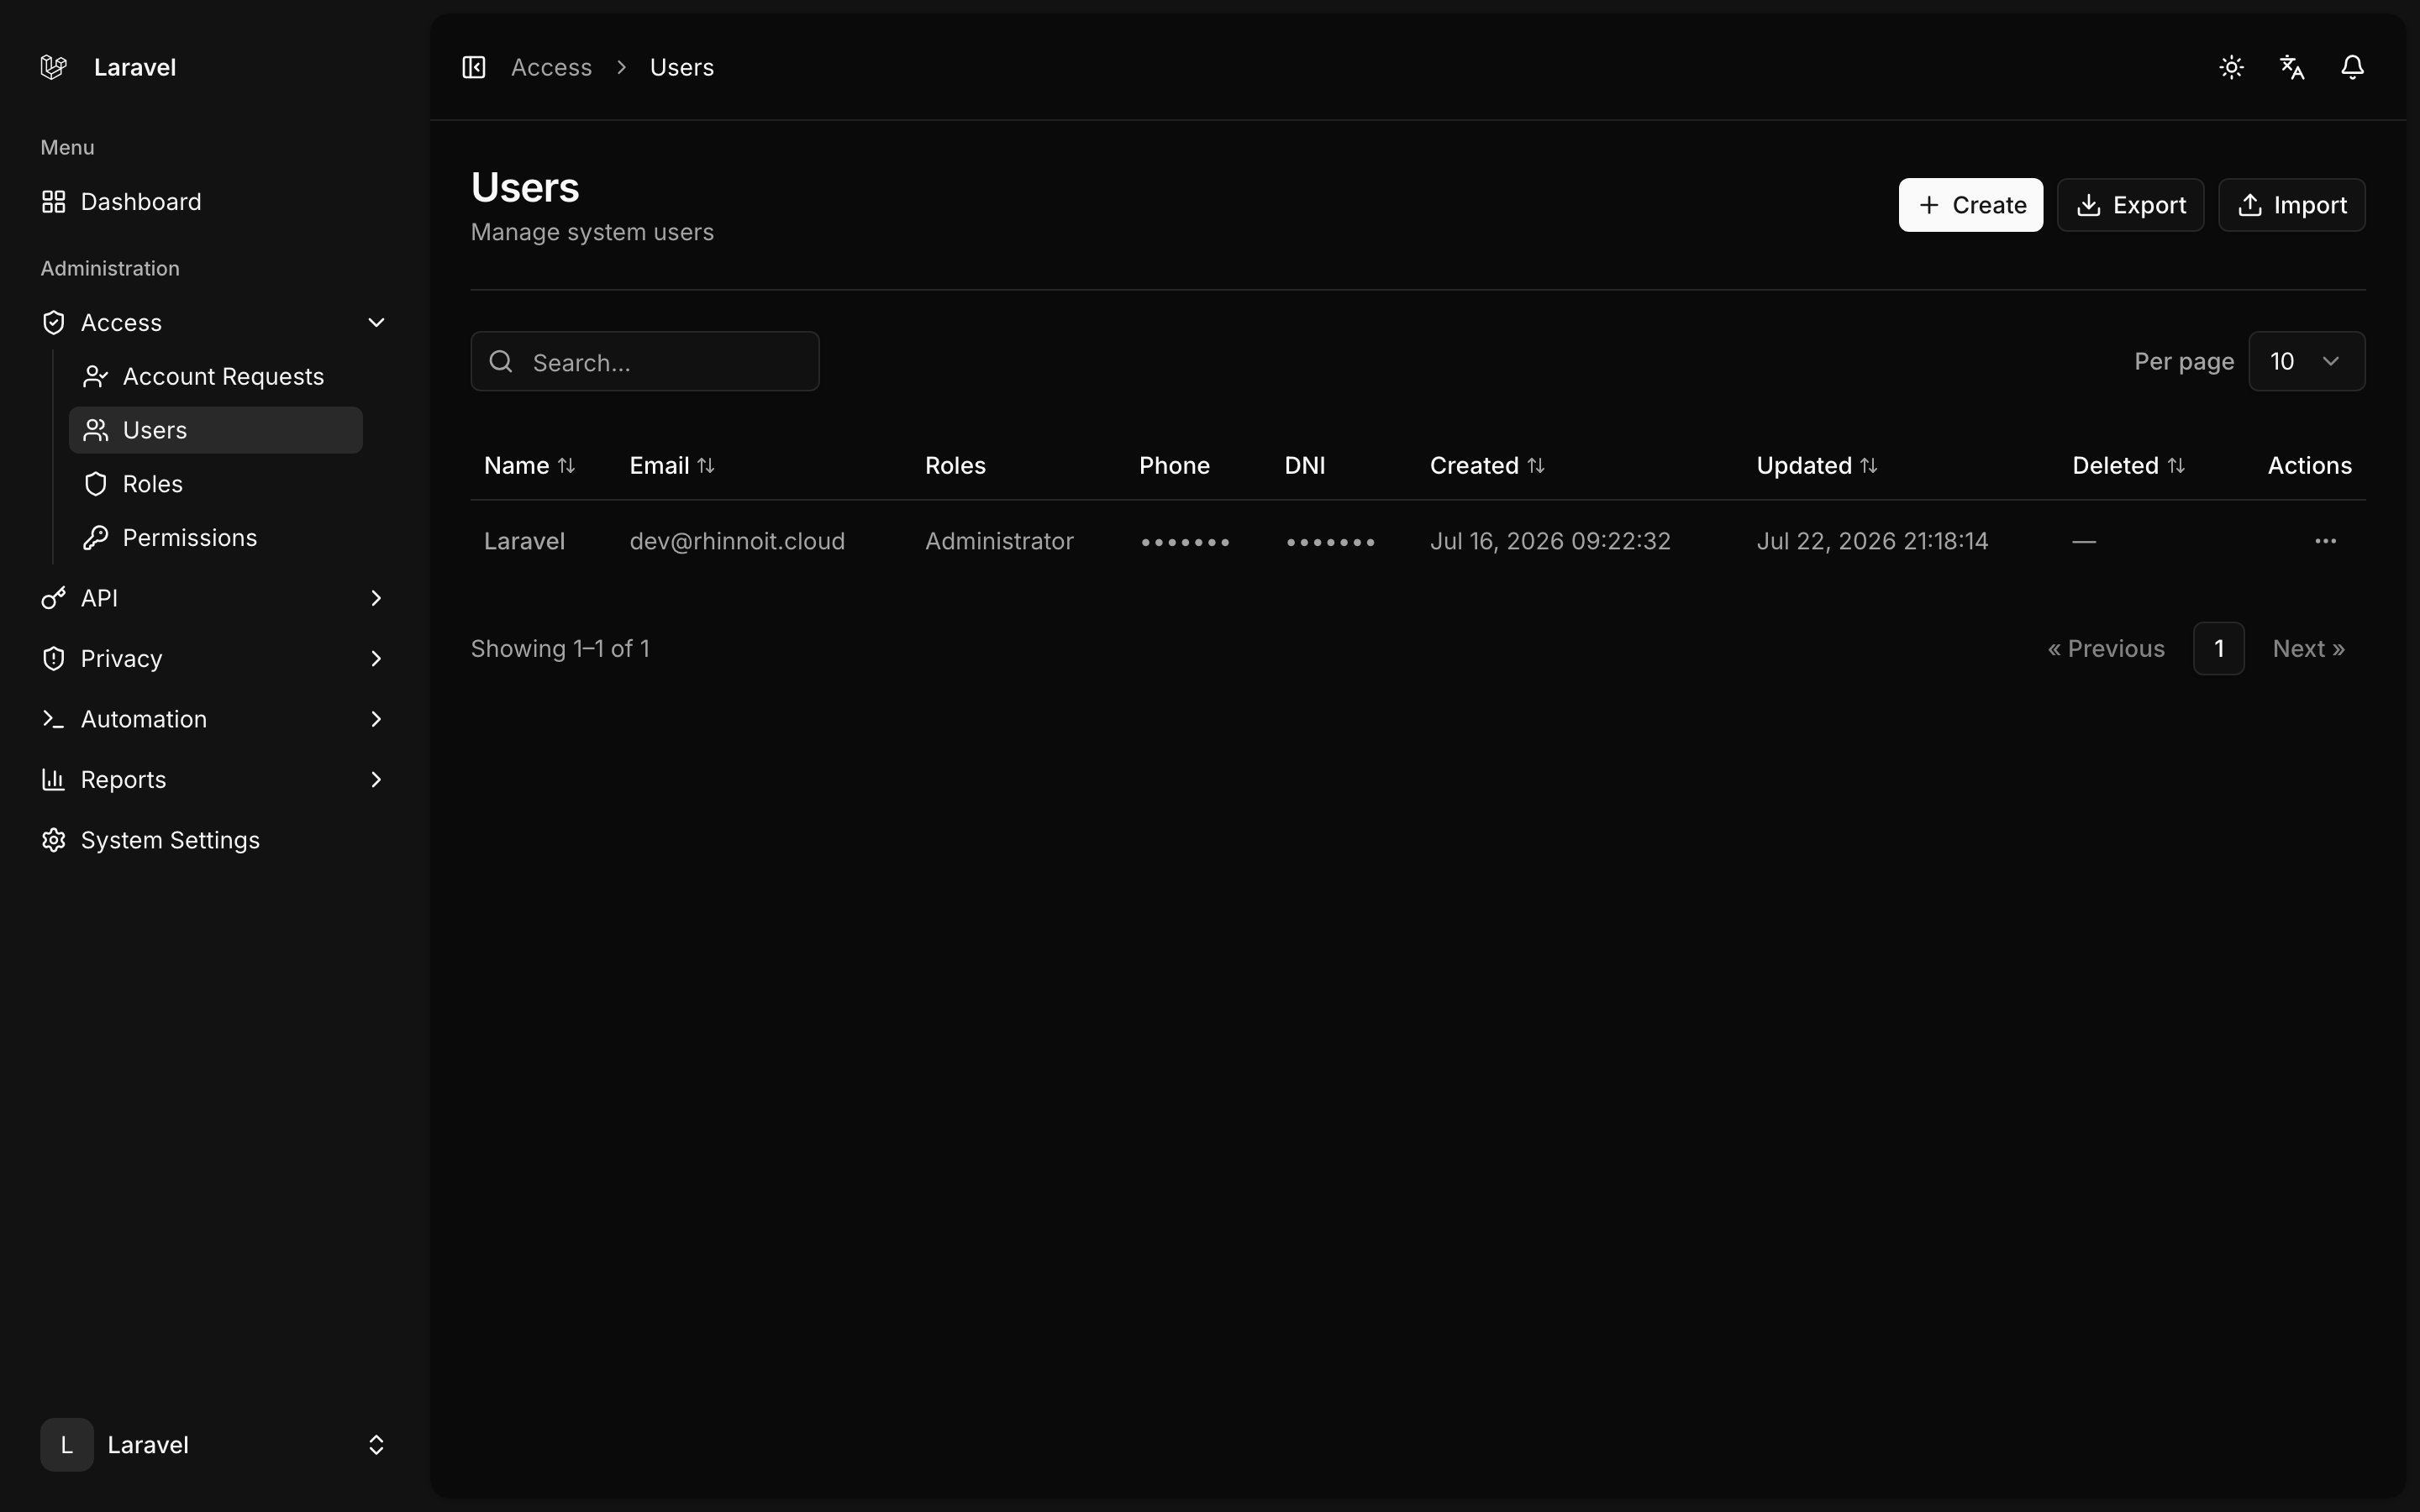Screen dimensions: 2420x1512
Task: Click the Reports bar chart icon
Action: pyautogui.click(x=54, y=780)
